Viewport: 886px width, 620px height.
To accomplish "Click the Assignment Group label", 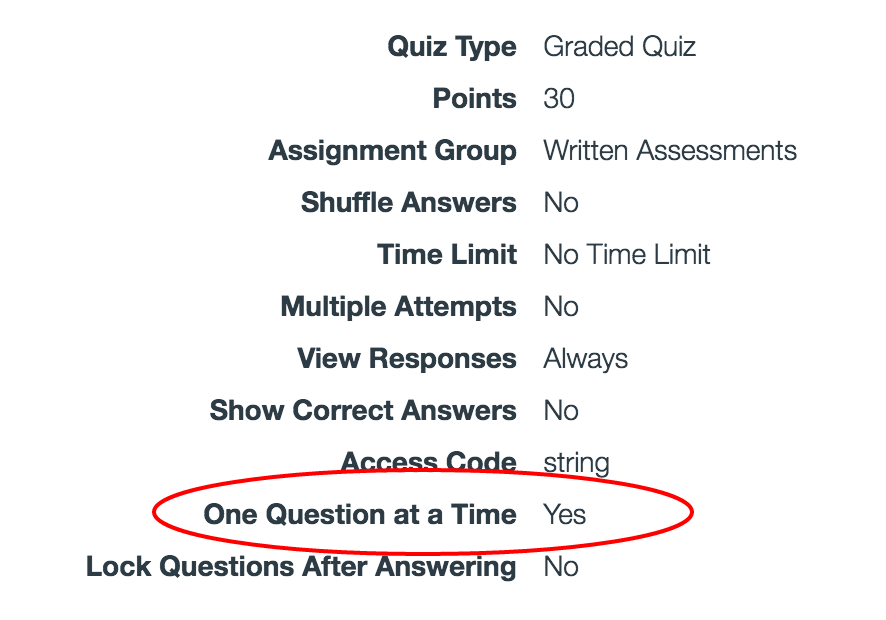I will pyautogui.click(x=392, y=151).
